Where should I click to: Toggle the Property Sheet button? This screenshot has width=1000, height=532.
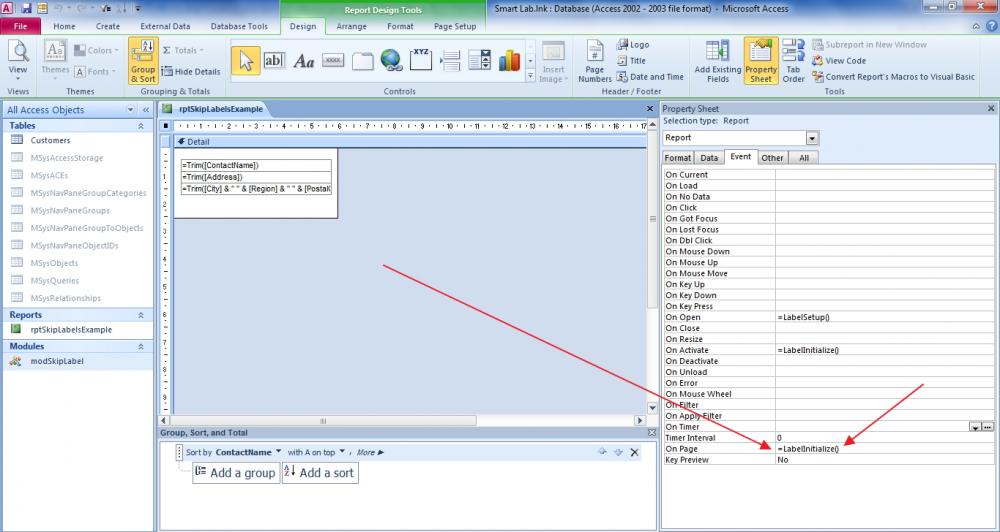click(761, 61)
